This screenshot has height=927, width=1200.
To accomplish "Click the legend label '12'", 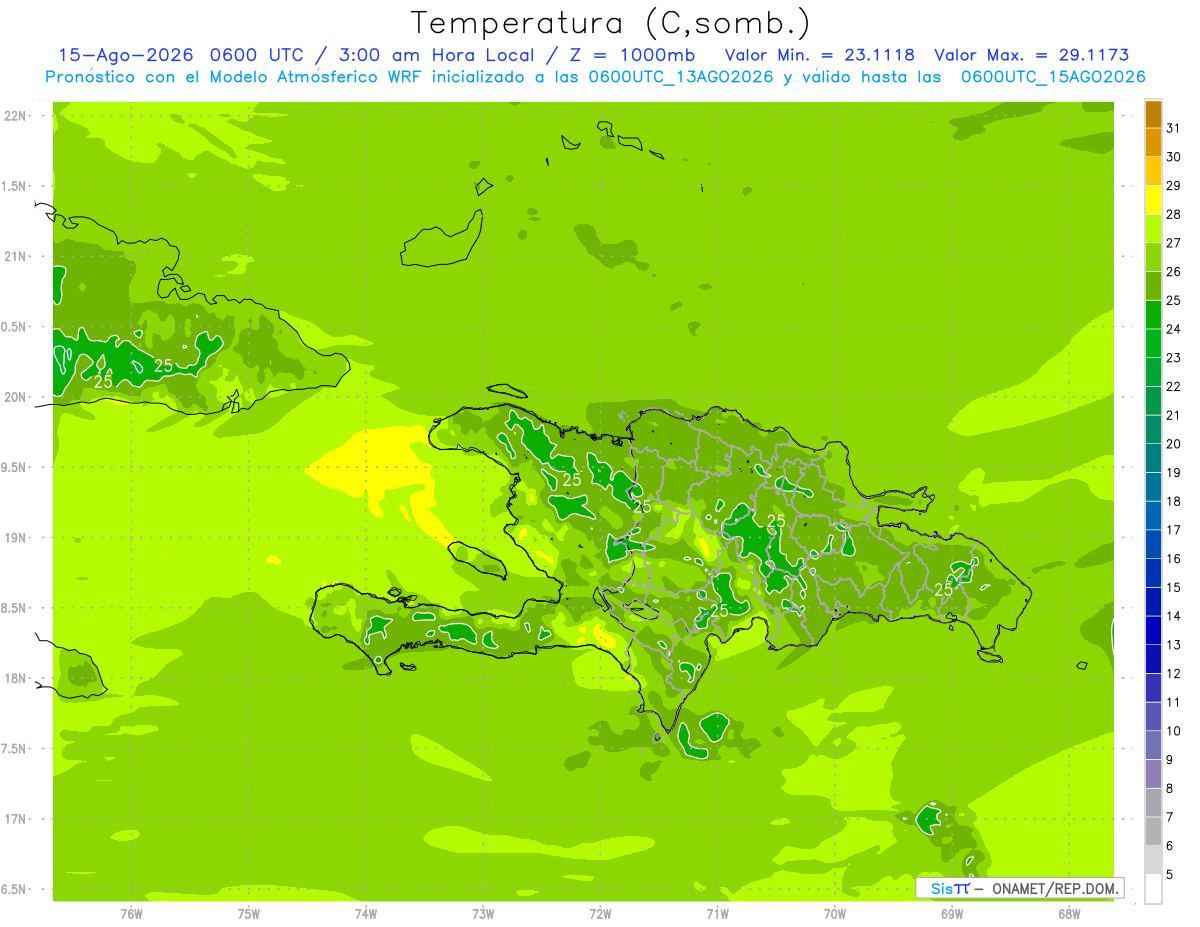I will click(x=1174, y=673).
